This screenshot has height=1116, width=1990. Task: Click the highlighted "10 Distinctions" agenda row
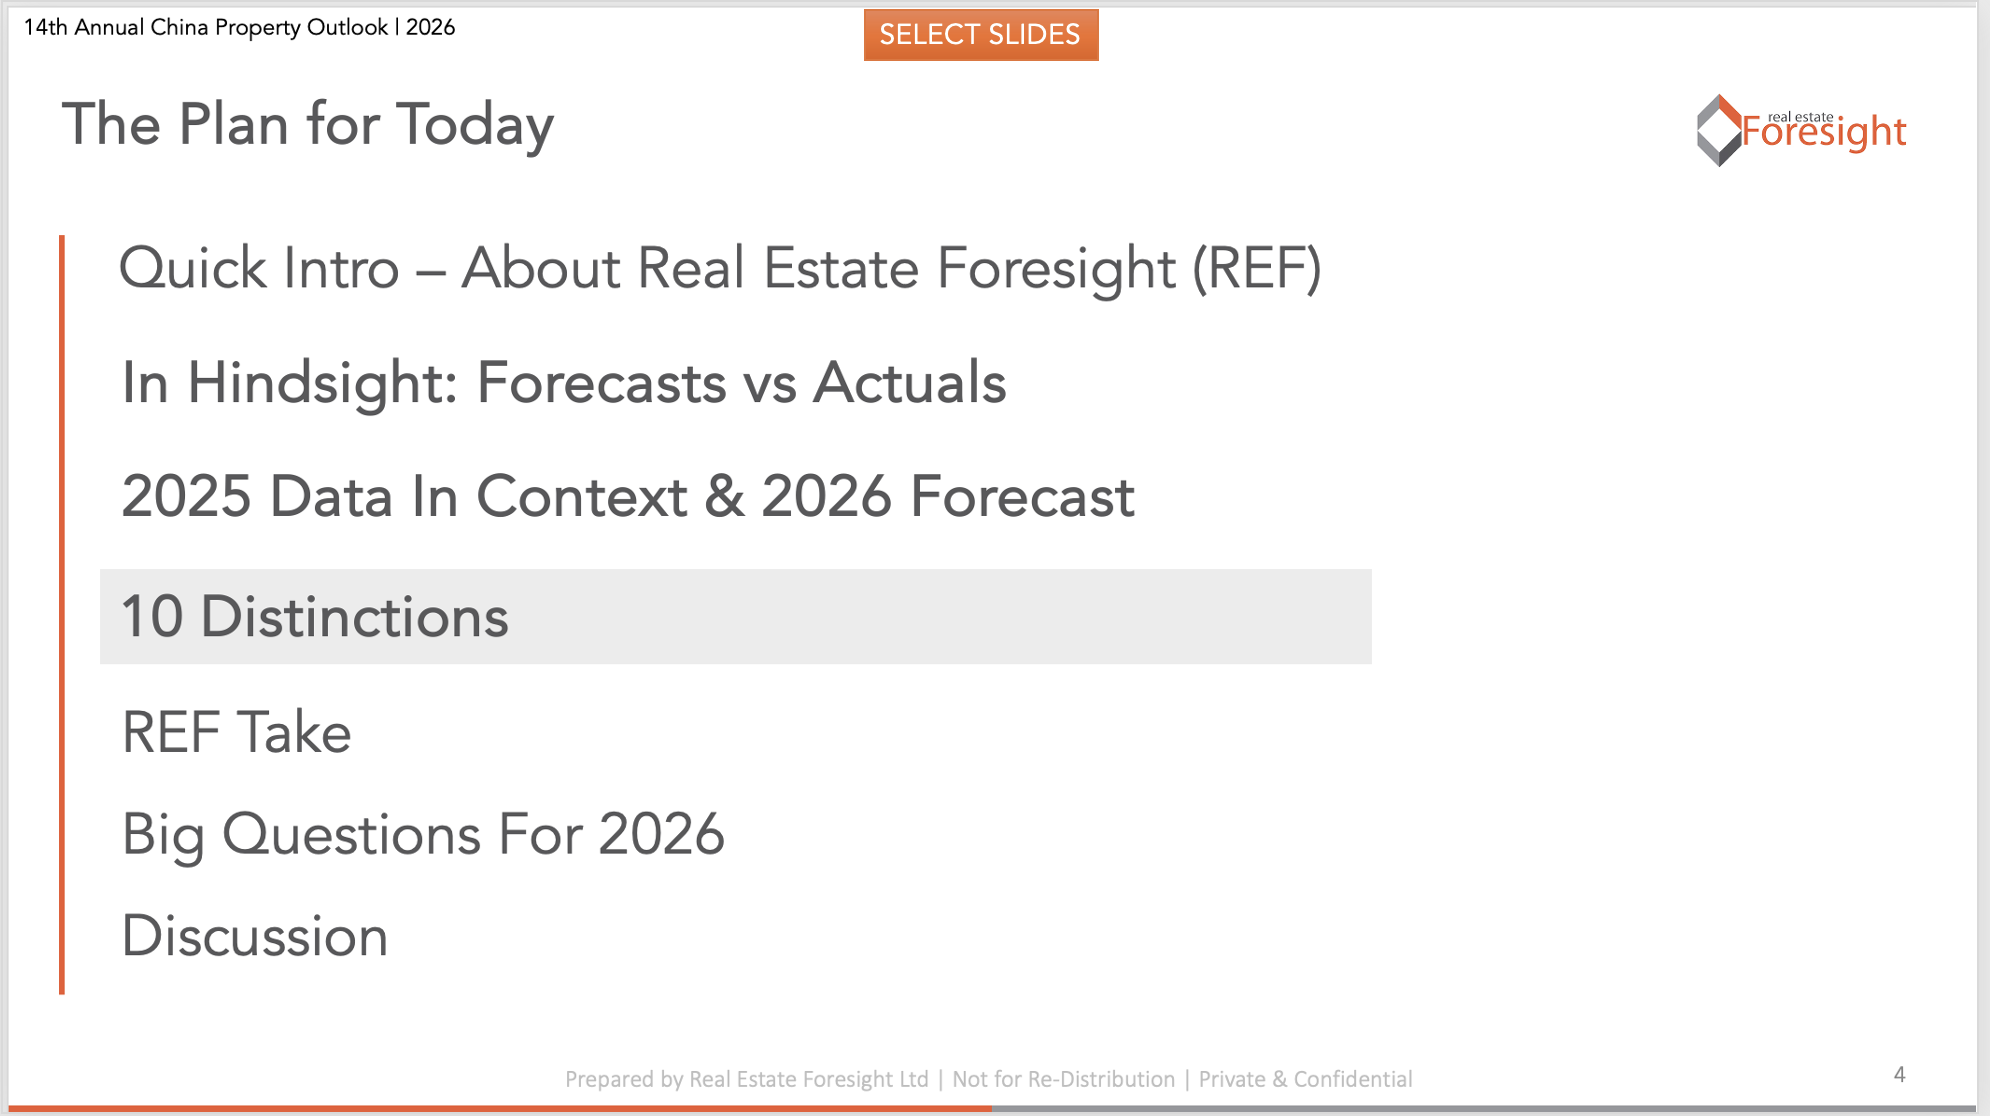(x=735, y=617)
